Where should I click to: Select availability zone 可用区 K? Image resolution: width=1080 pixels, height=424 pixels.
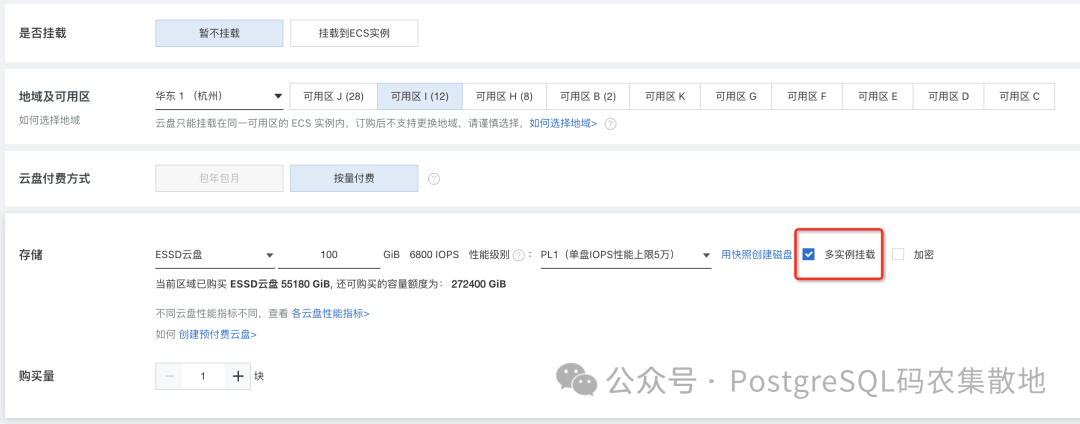[665, 96]
